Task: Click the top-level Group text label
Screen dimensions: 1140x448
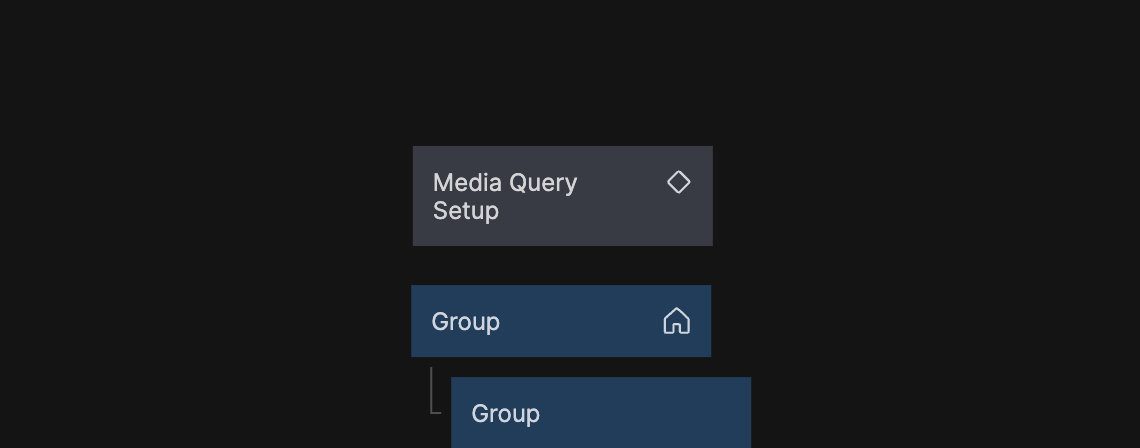Action: click(465, 322)
